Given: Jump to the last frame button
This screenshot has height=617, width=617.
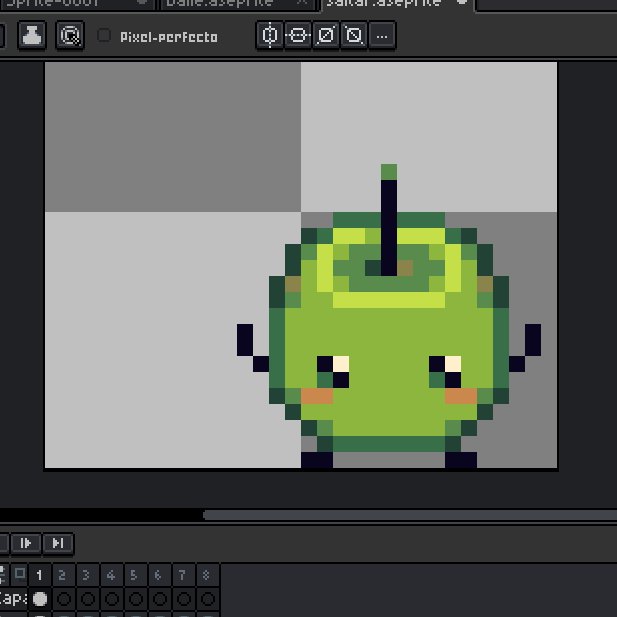Looking at the screenshot, I should tap(58, 543).
